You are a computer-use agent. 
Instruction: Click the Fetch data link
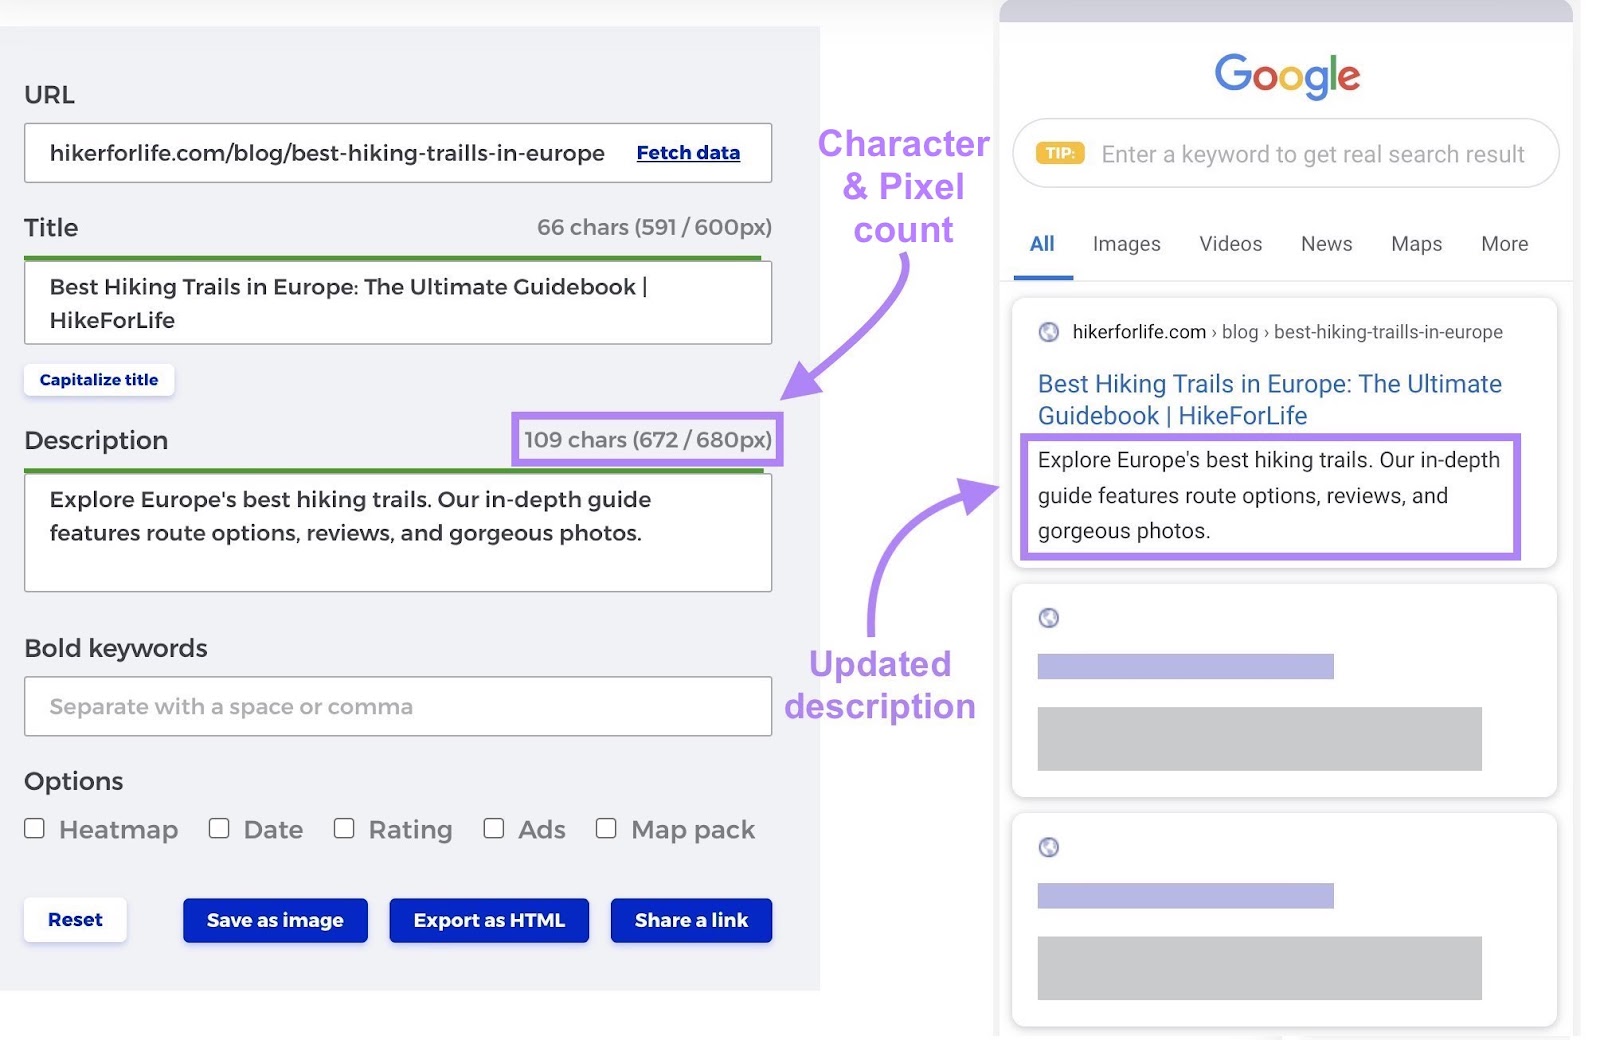687,152
